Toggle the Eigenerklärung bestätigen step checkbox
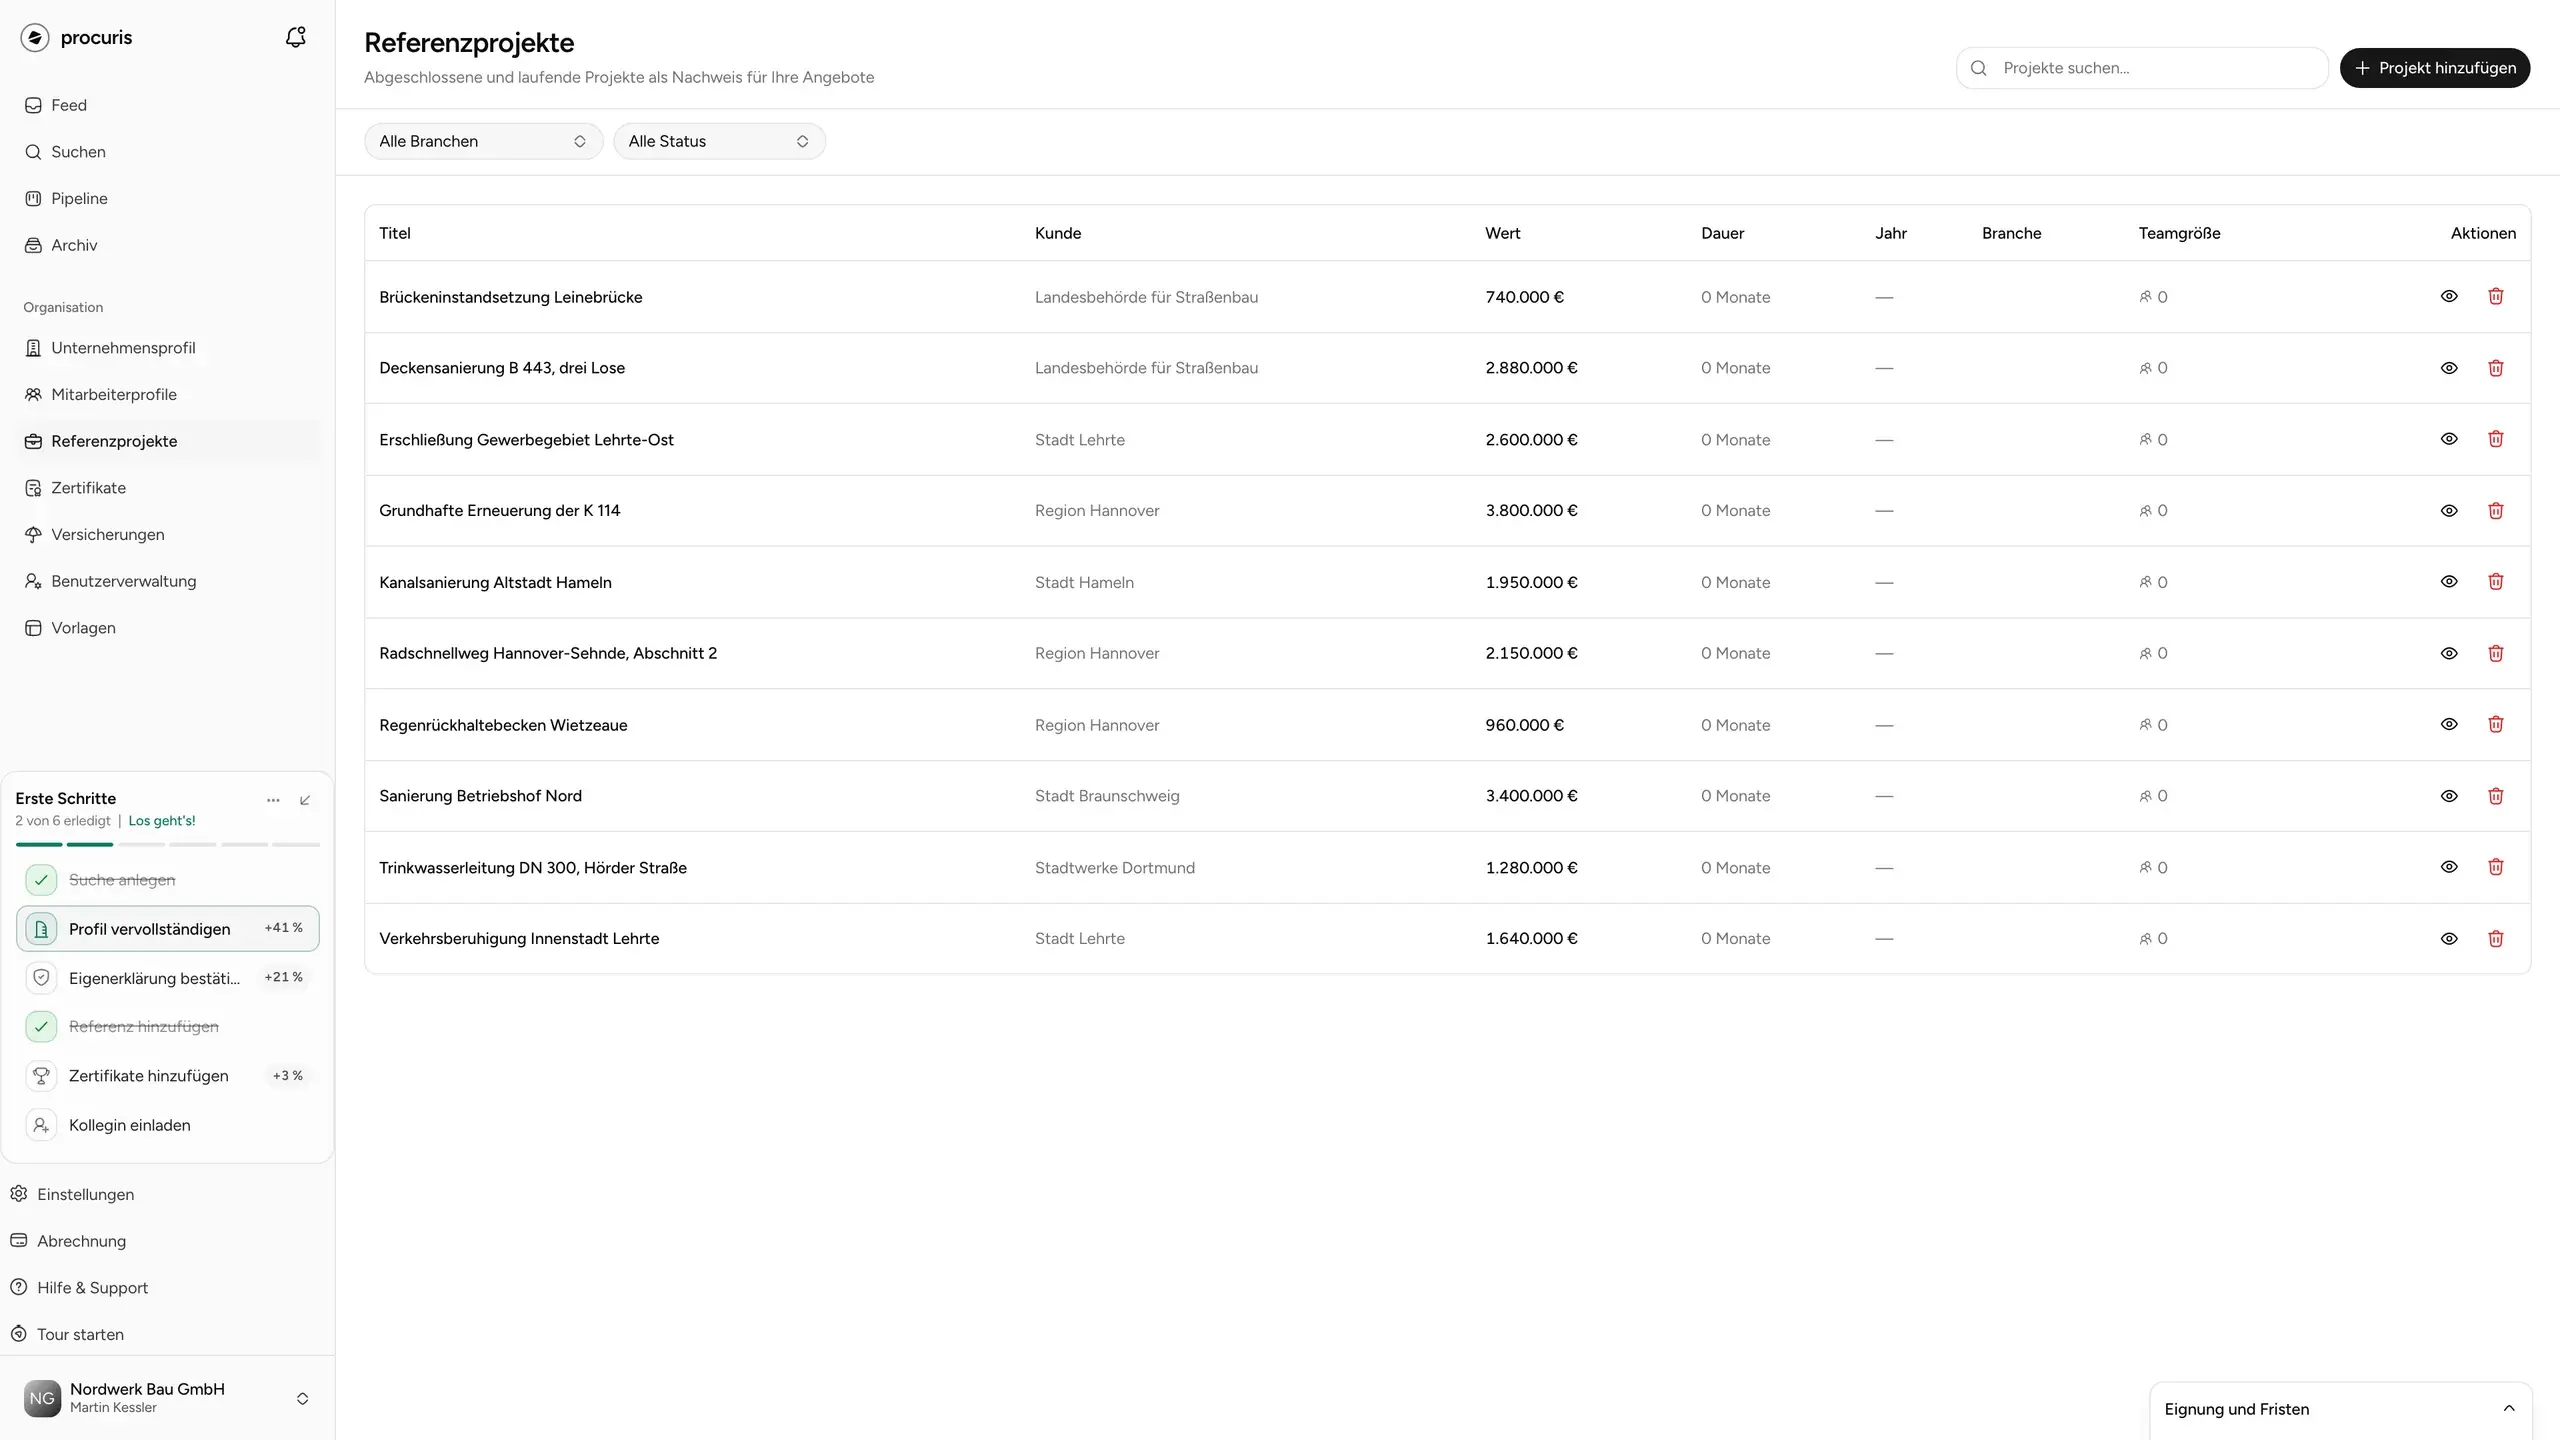2560x1440 pixels. pyautogui.click(x=41, y=977)
